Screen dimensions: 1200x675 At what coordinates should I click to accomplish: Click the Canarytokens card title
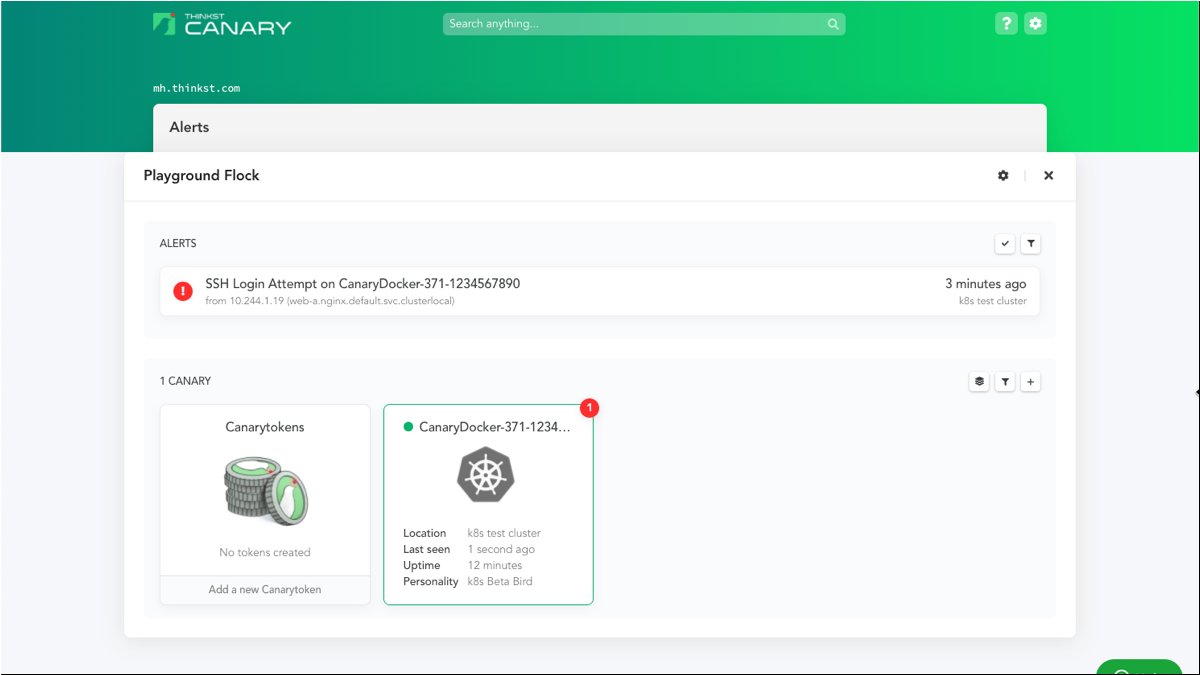(x=265, y=427)
